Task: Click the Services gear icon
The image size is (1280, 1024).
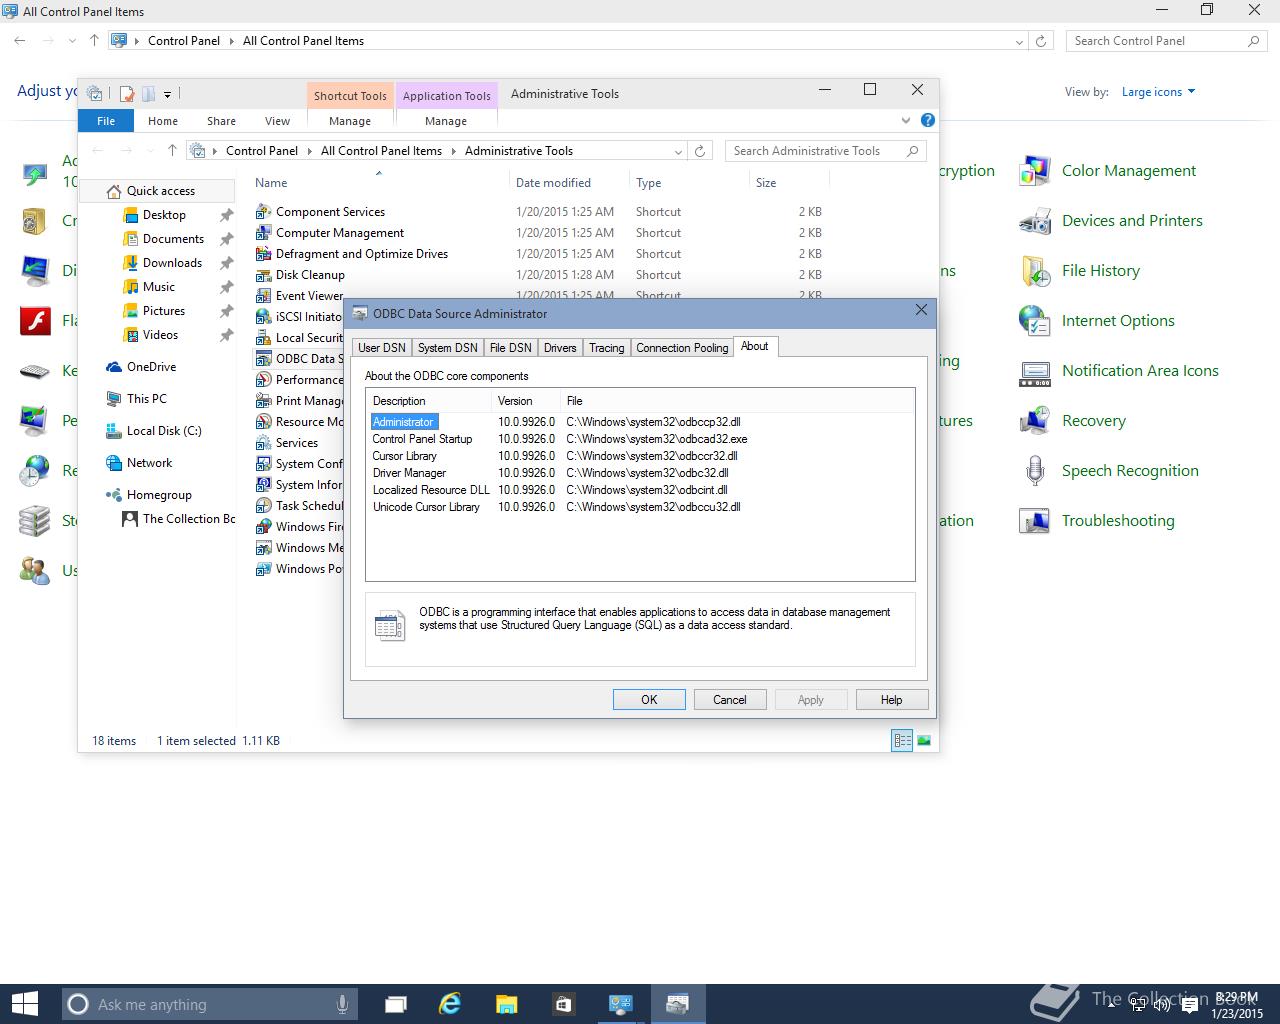Action: click(x=263, y=443)
